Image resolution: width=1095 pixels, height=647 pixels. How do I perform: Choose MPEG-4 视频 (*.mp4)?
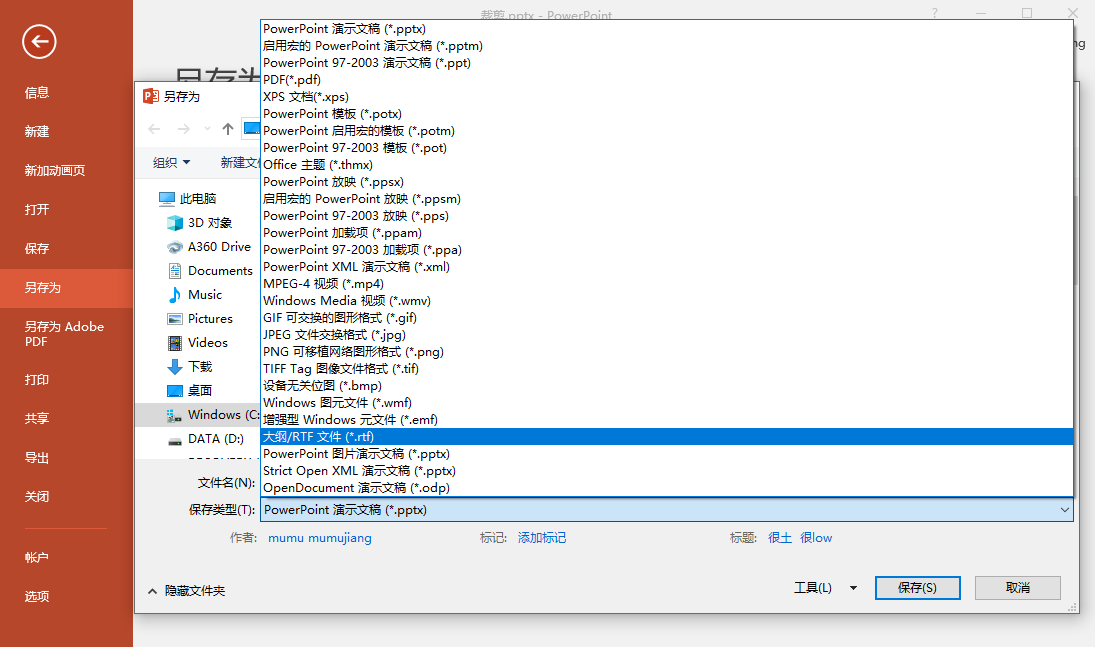coord(666,284)
